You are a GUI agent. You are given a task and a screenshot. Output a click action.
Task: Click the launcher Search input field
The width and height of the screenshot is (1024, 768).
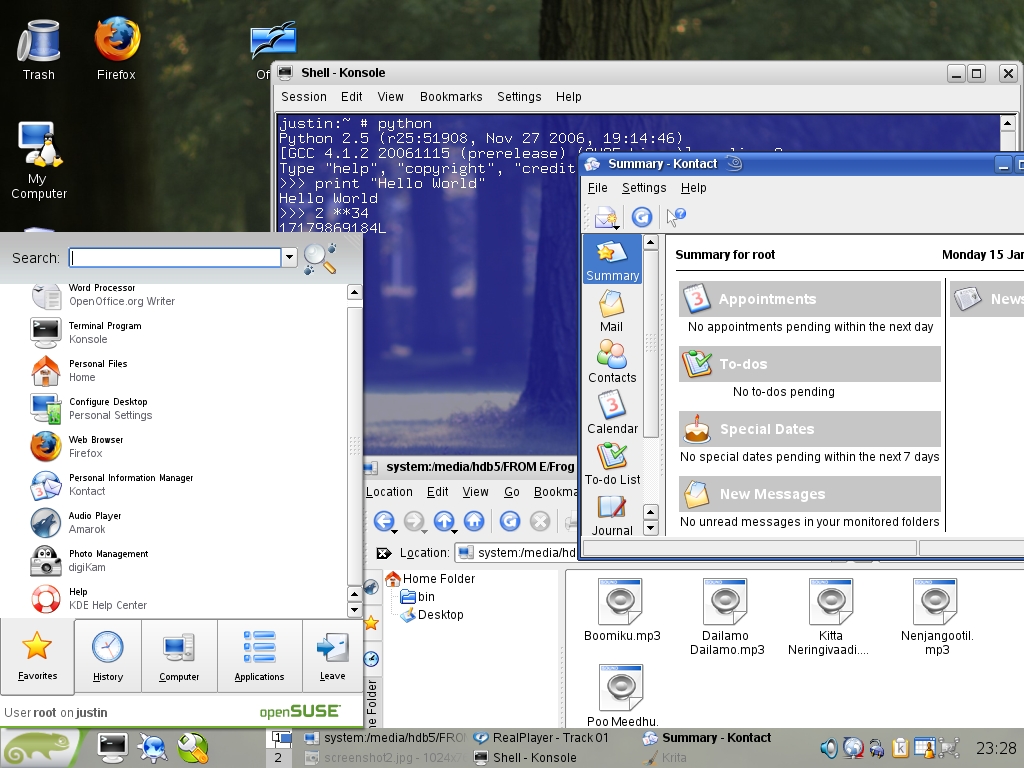point(175,258)
